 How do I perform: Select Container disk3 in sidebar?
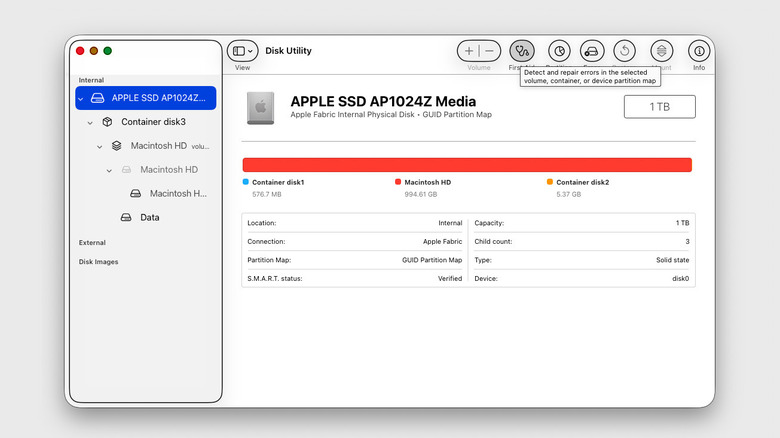coord(146,122)
